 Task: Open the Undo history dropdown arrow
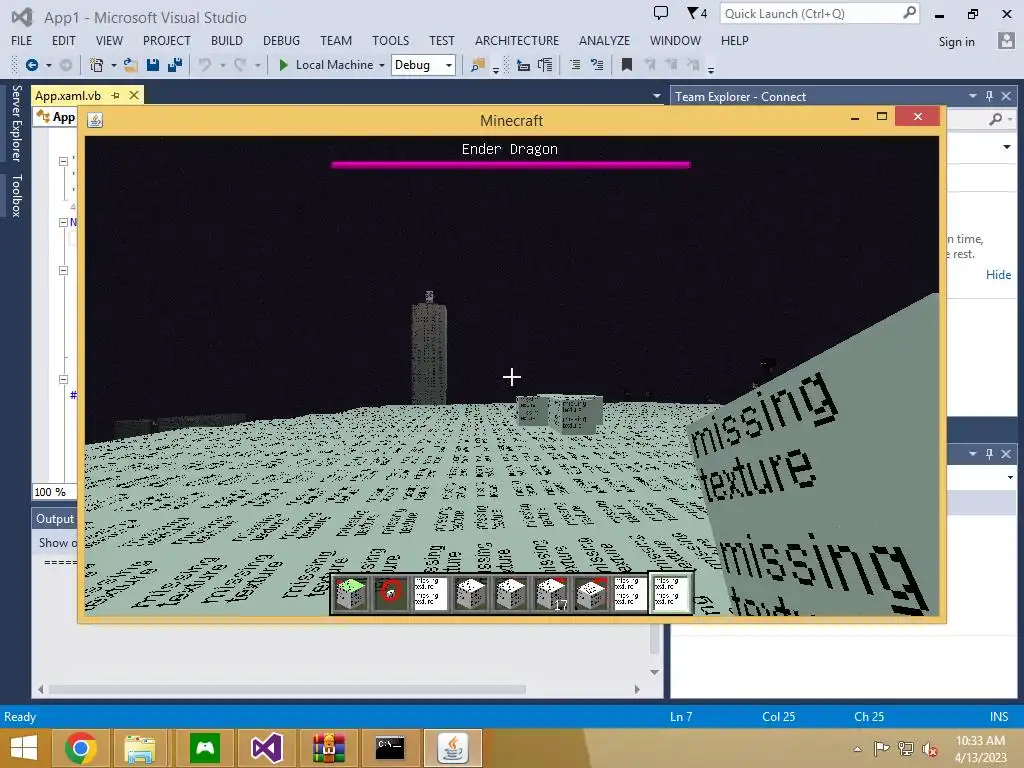[223, 65]
